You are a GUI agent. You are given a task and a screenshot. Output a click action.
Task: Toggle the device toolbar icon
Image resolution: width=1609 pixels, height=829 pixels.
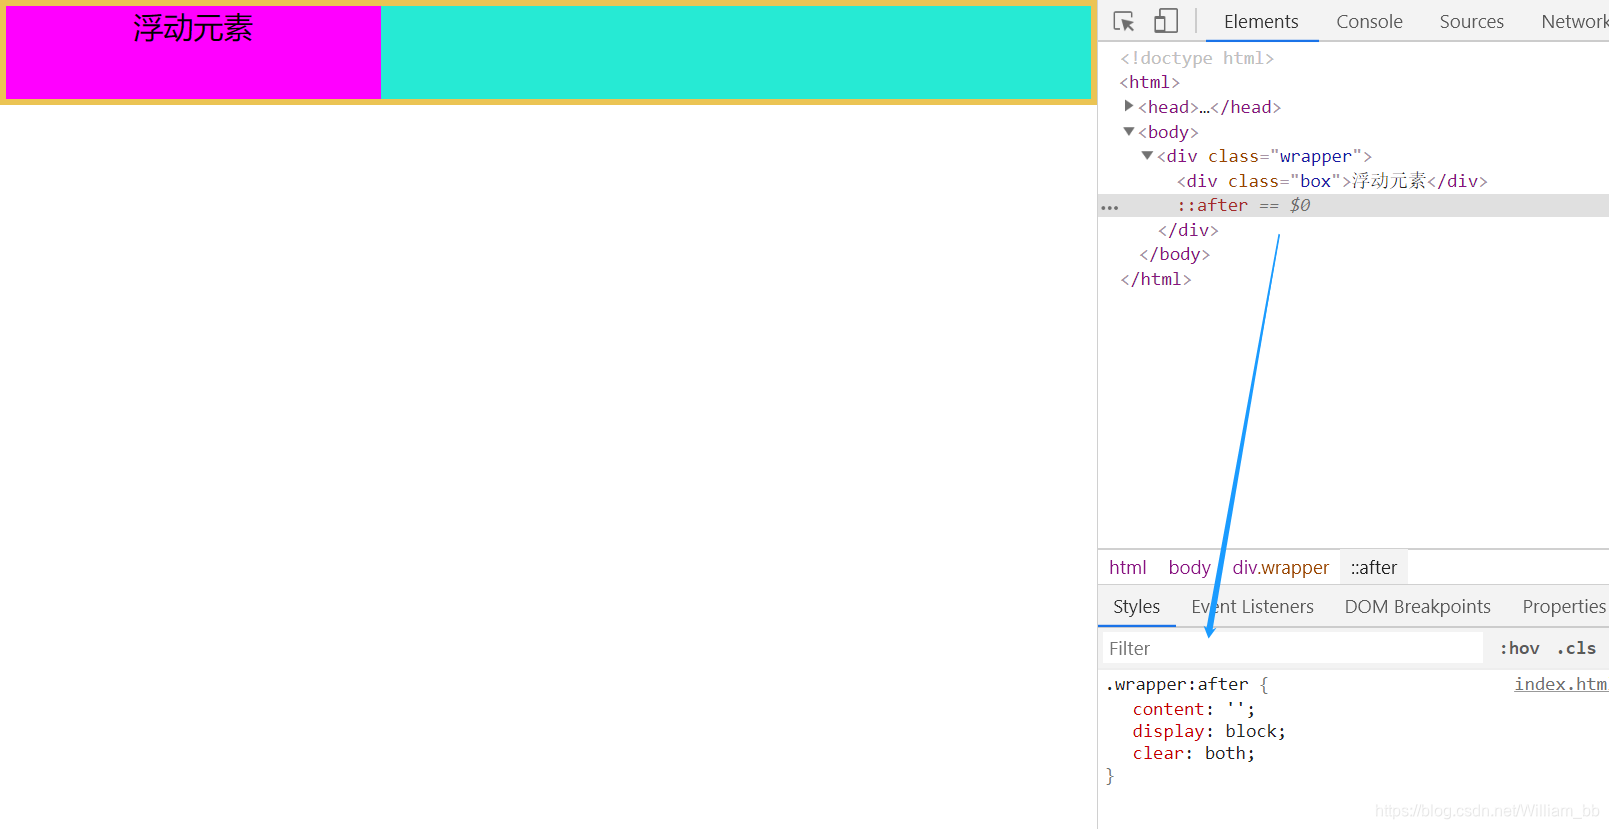click(x=1166, y=21)
